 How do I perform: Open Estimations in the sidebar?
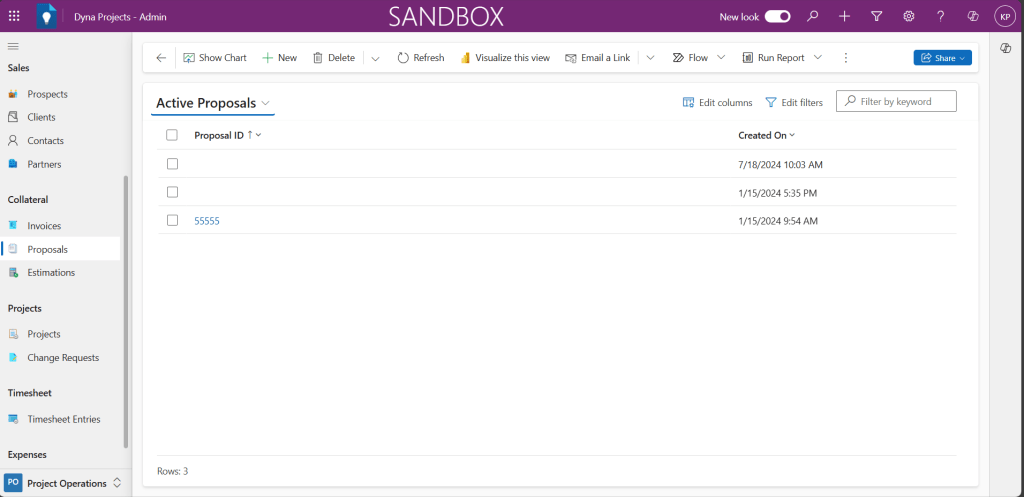[x=50, y=272]
